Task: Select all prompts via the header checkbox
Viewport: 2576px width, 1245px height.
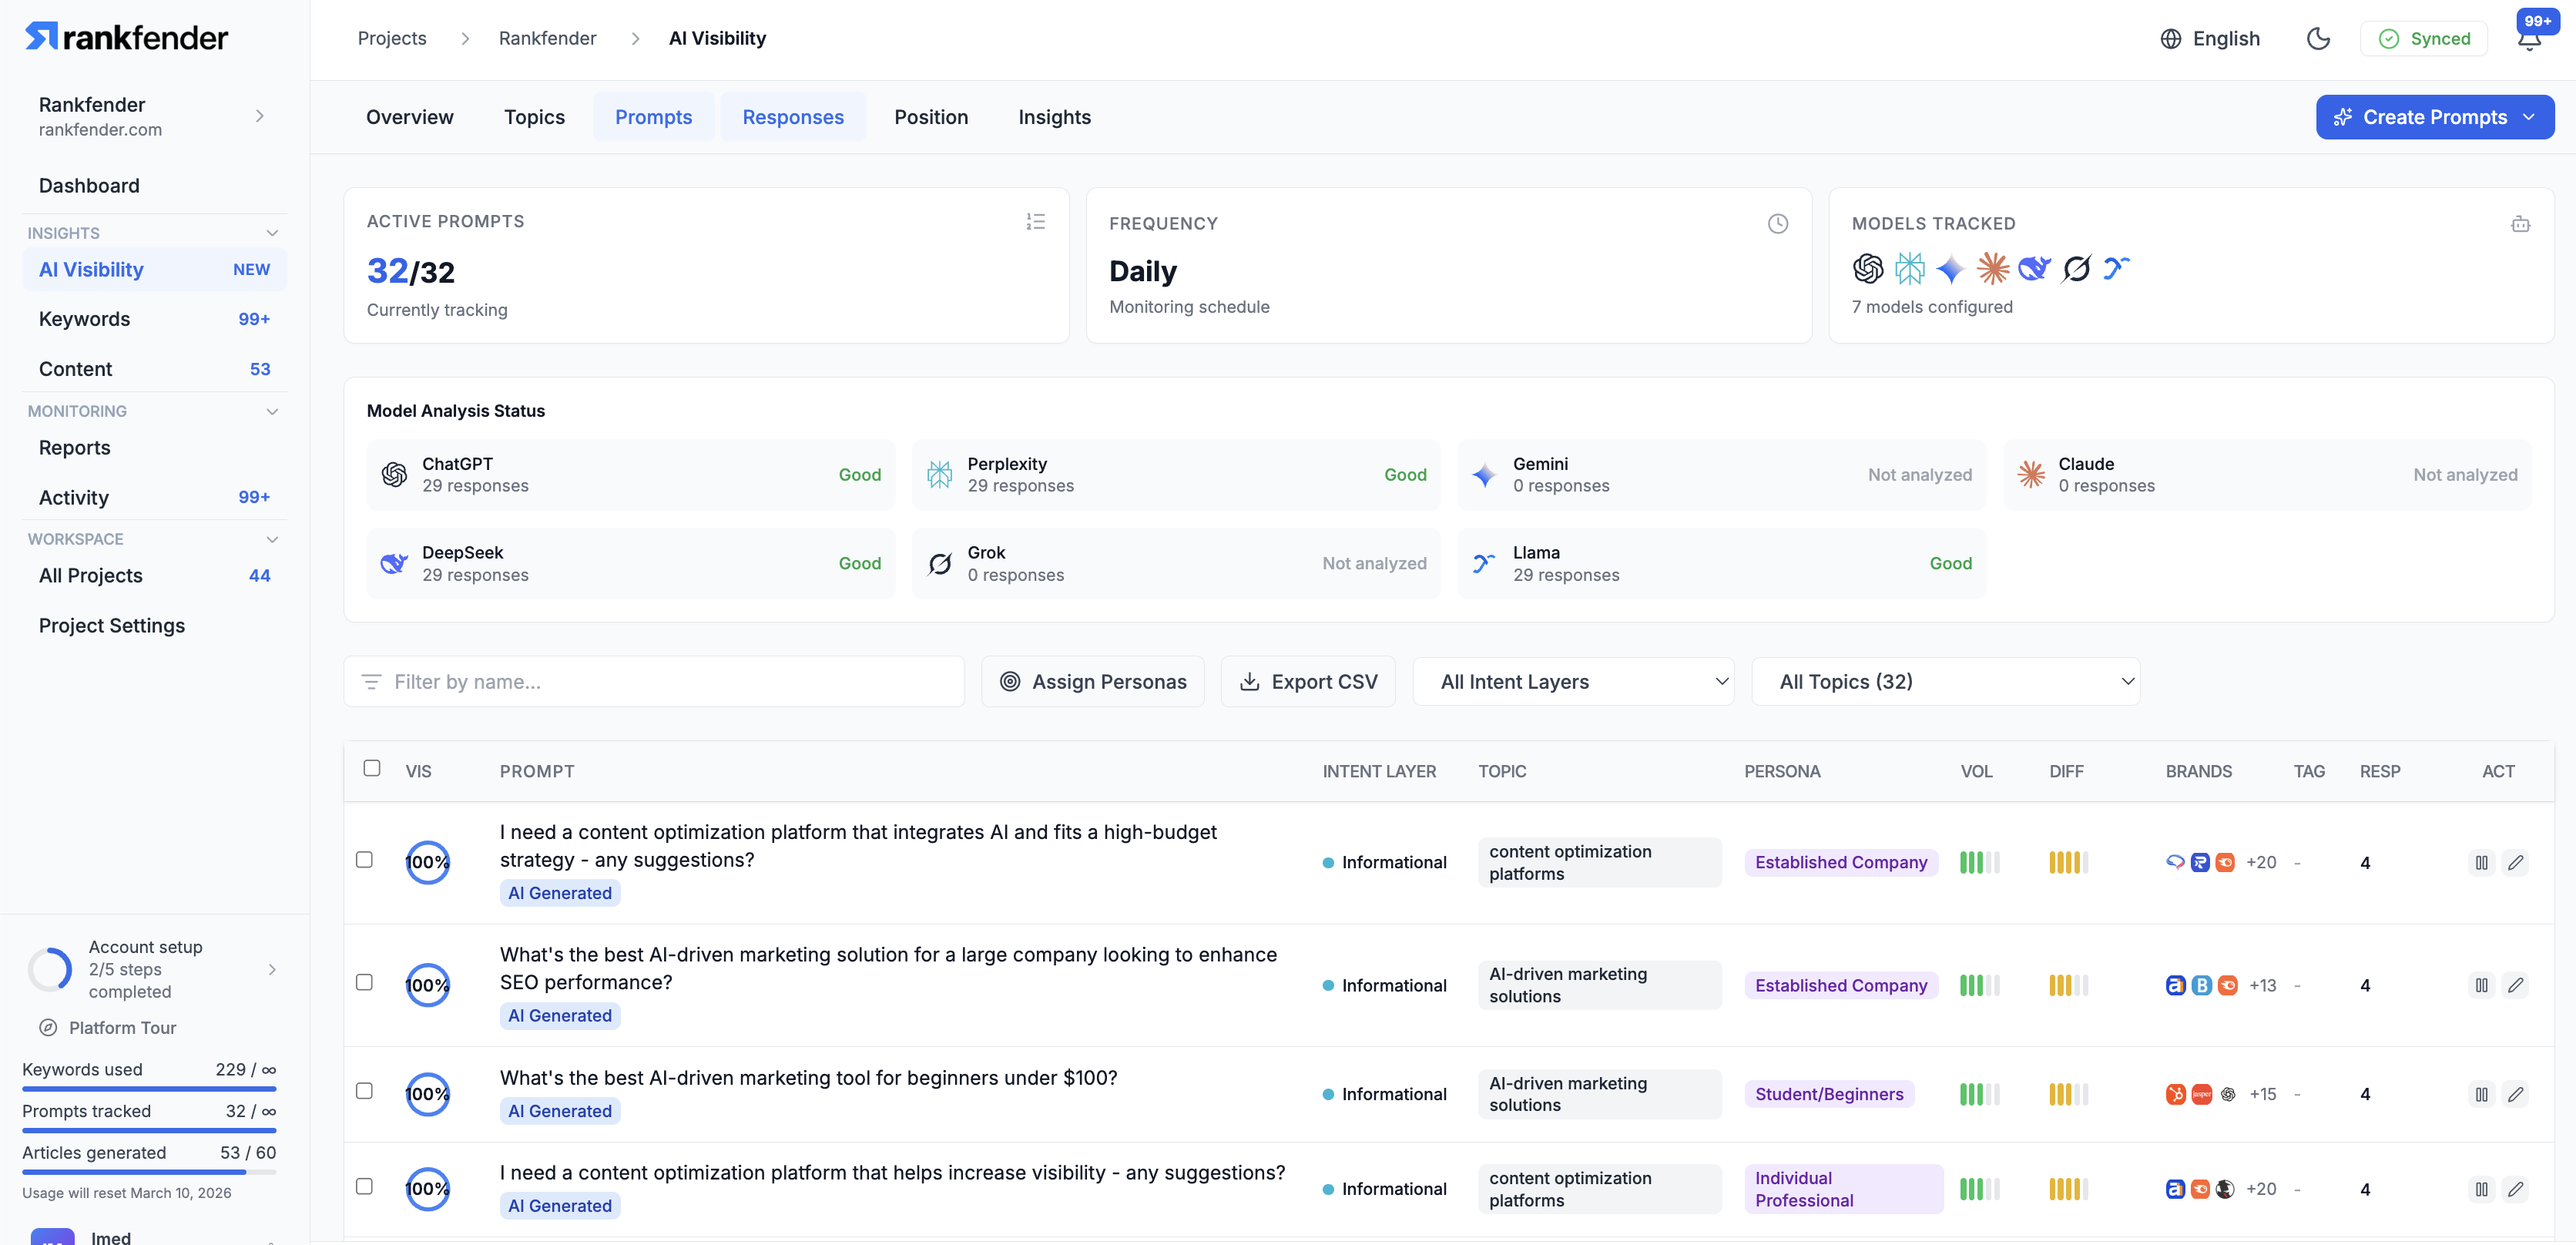Action: tap(372, 768)
